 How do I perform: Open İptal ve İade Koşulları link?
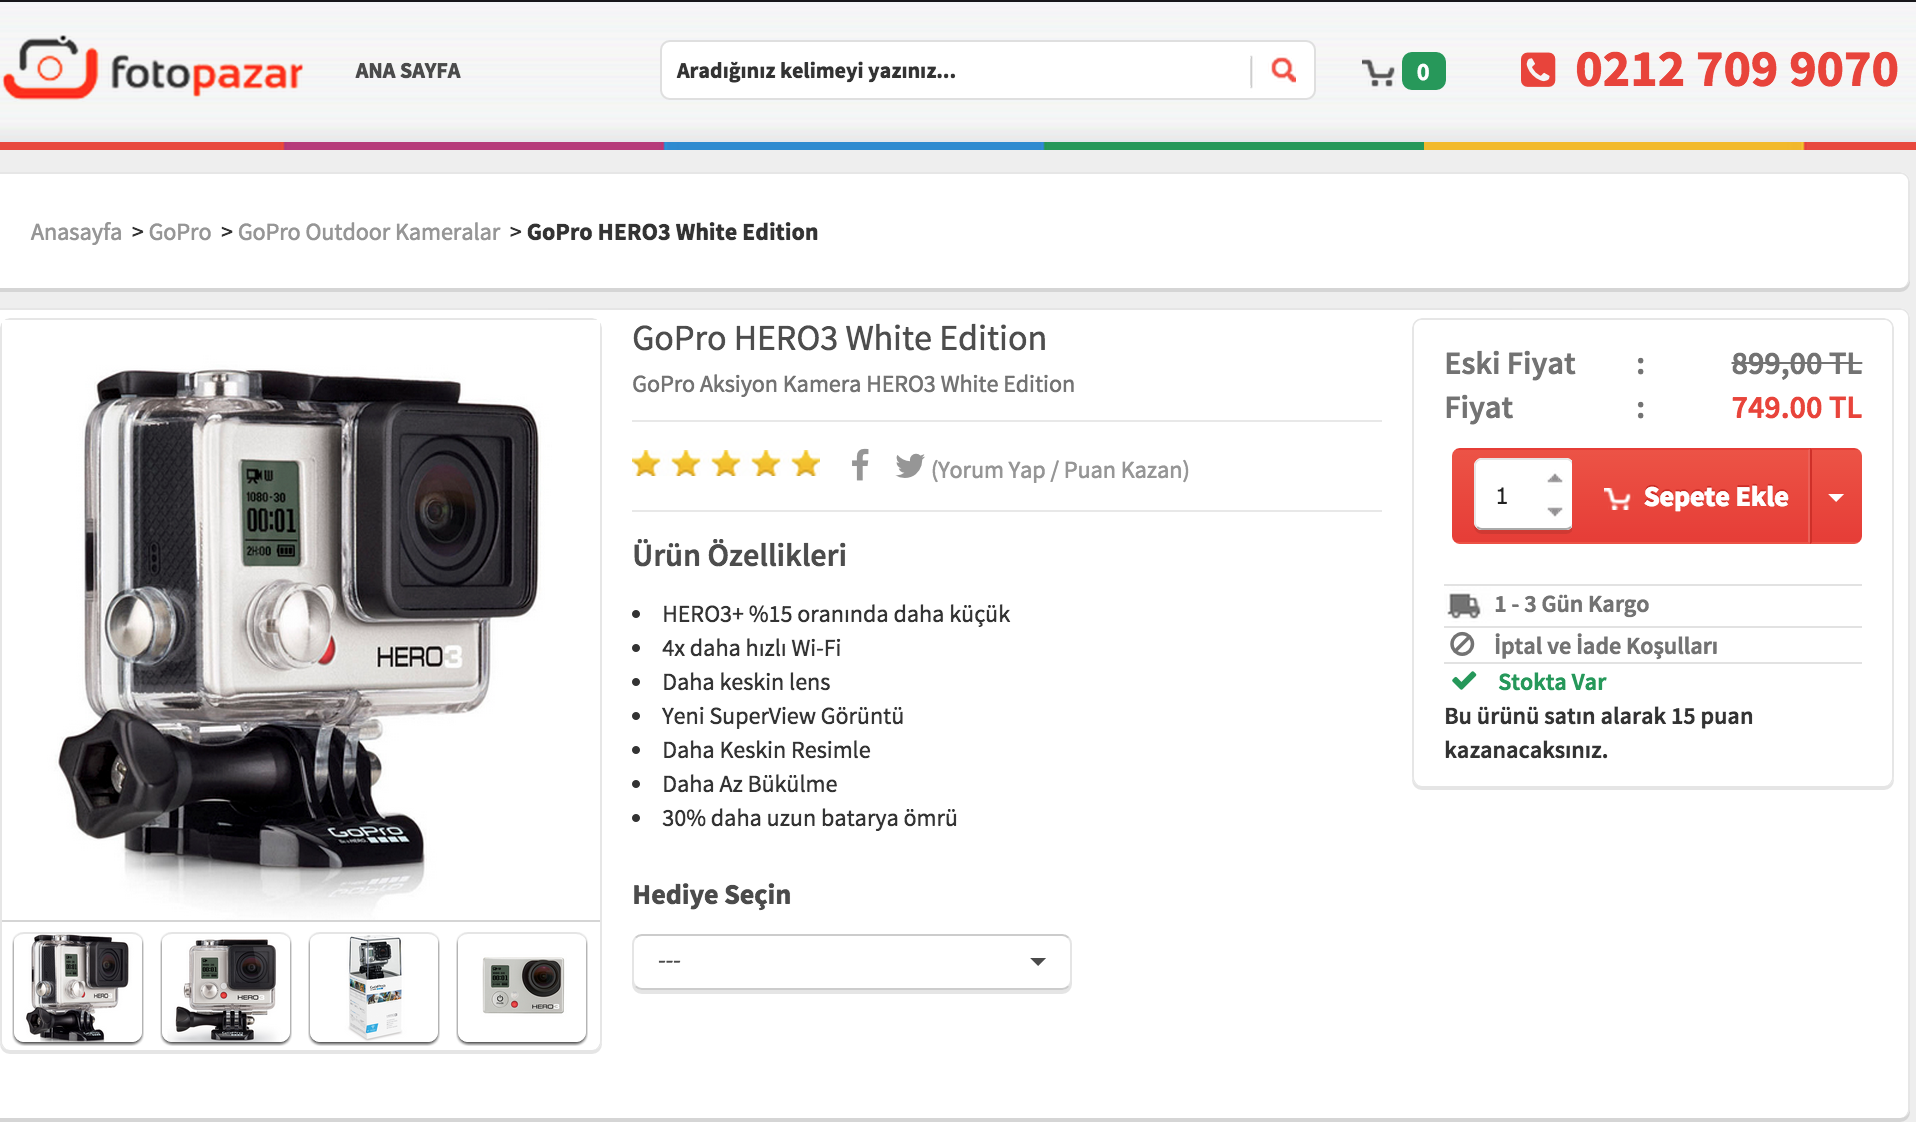[1605, 646]
